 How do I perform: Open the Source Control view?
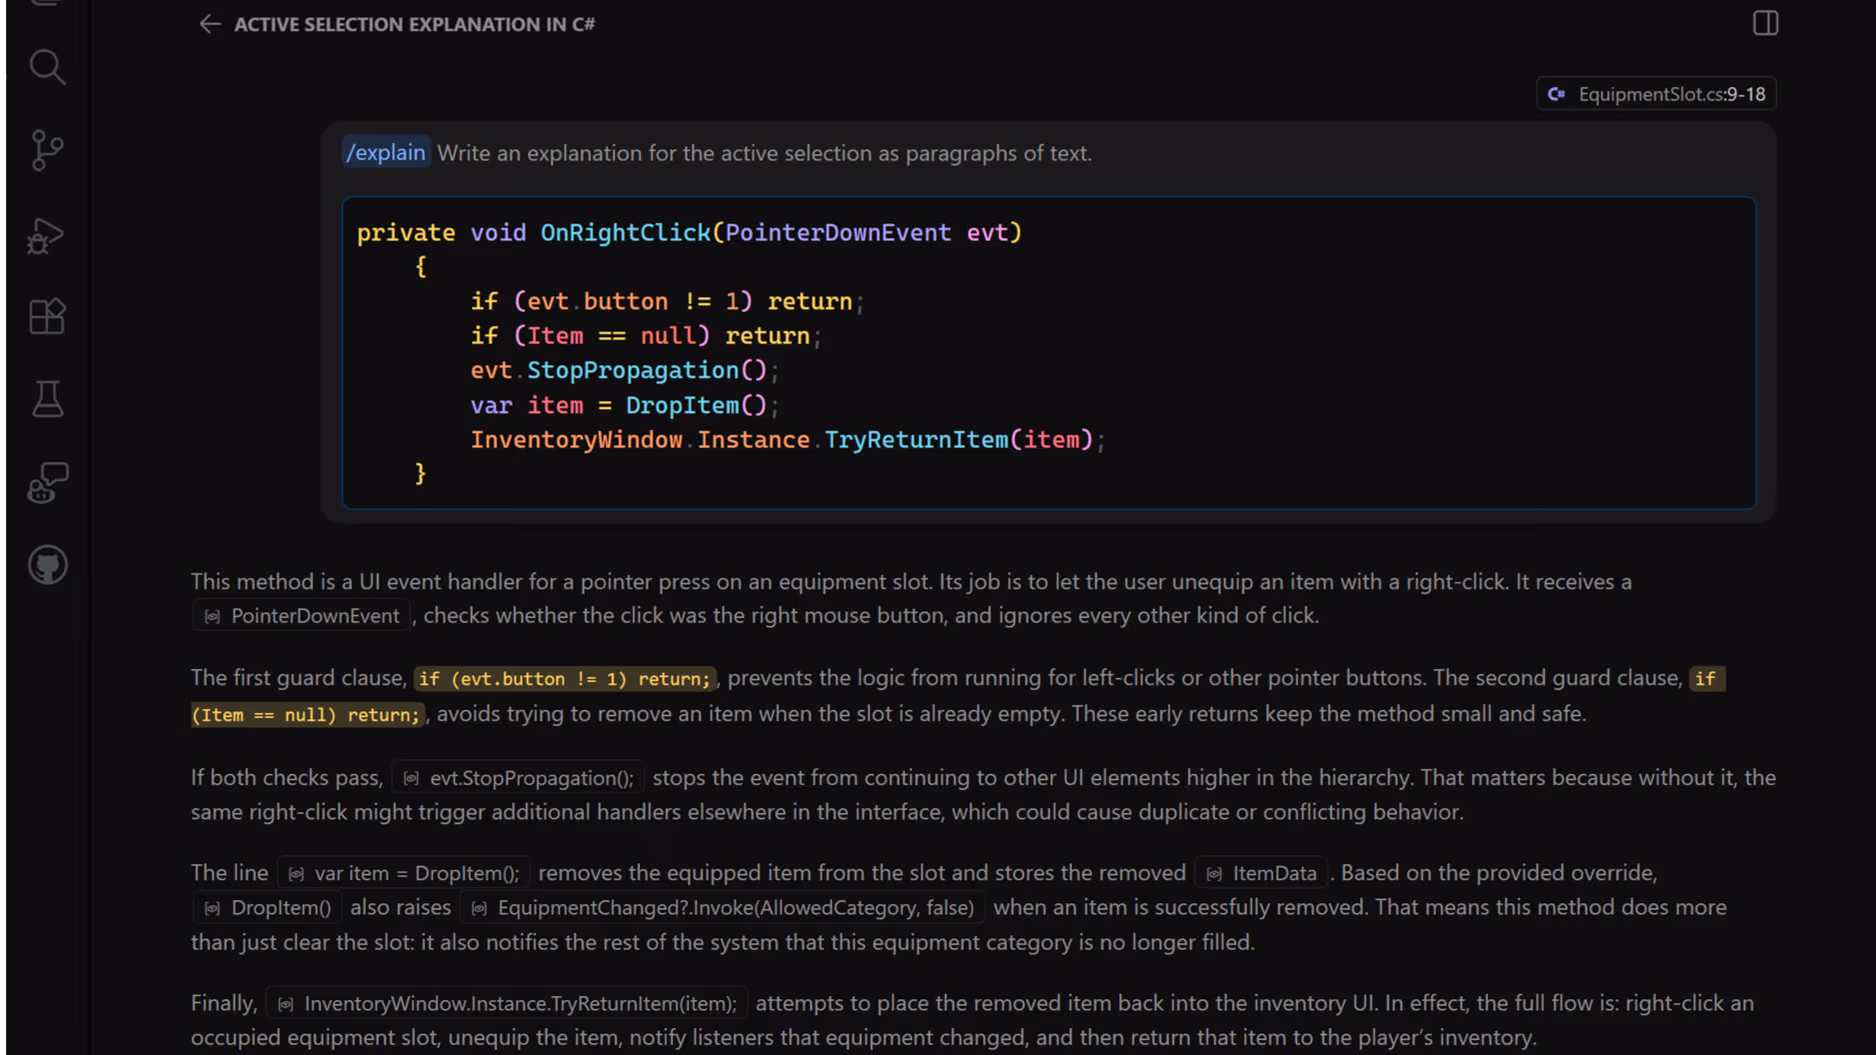(x=47, y=150)
